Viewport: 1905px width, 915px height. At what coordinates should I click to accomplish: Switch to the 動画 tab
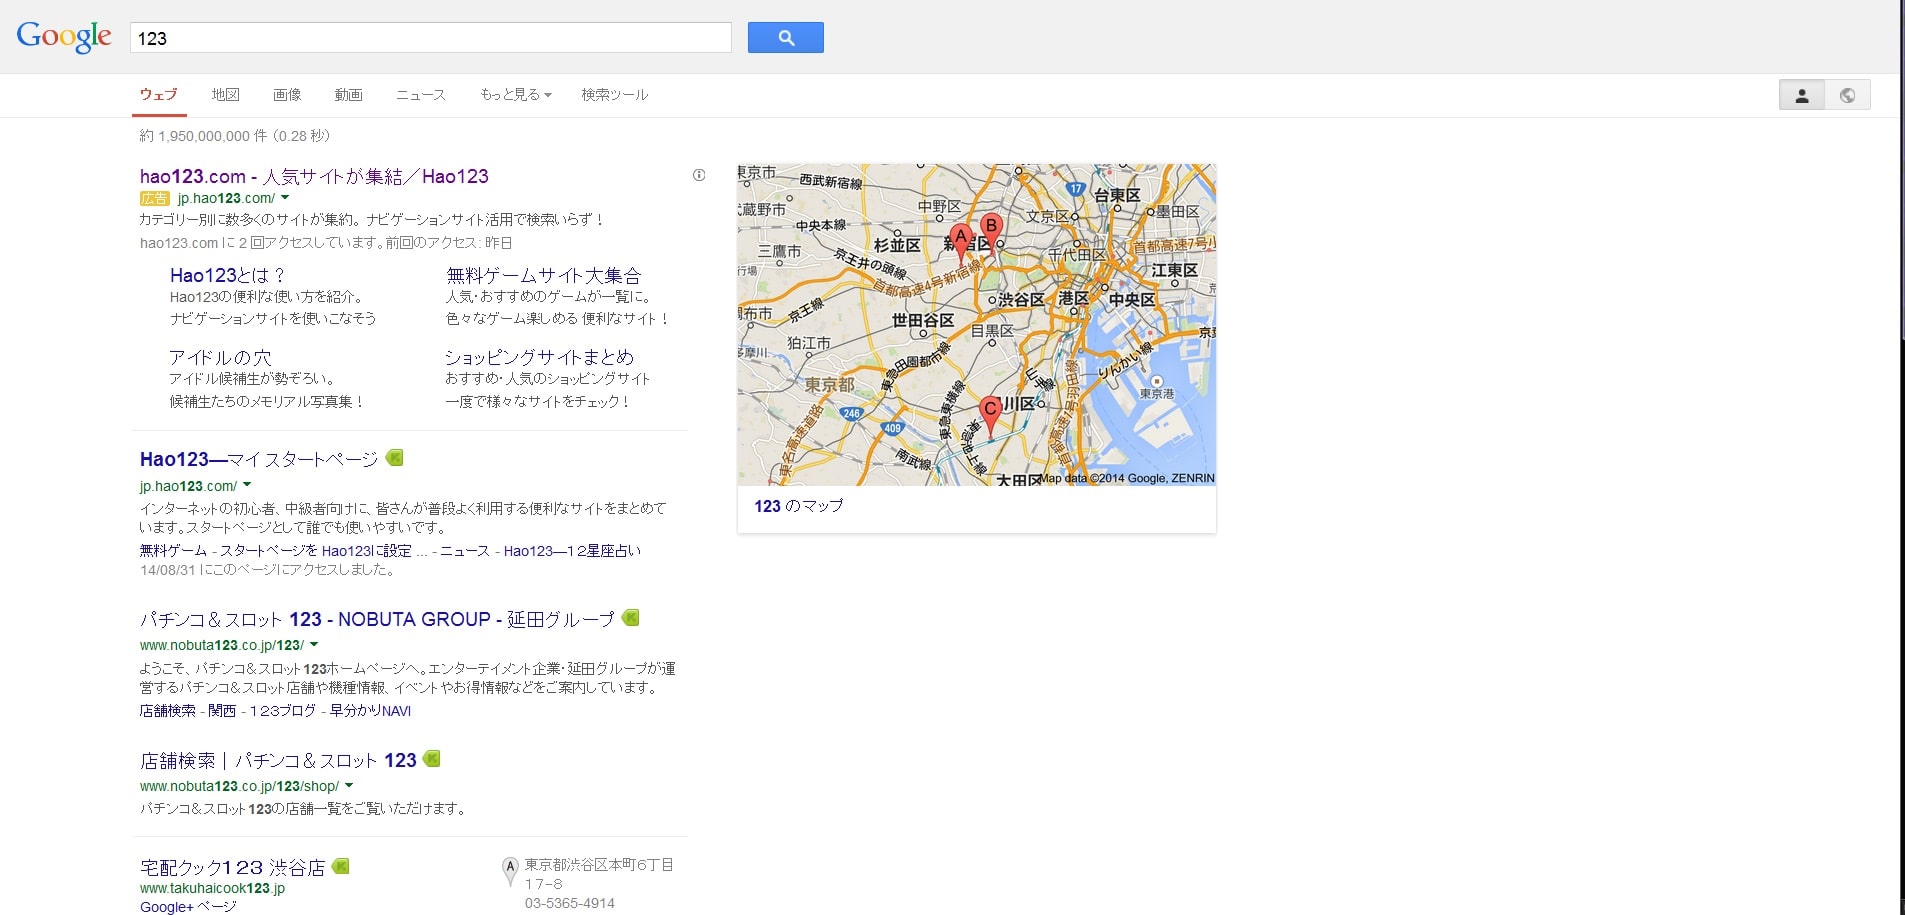coord(348,95)
